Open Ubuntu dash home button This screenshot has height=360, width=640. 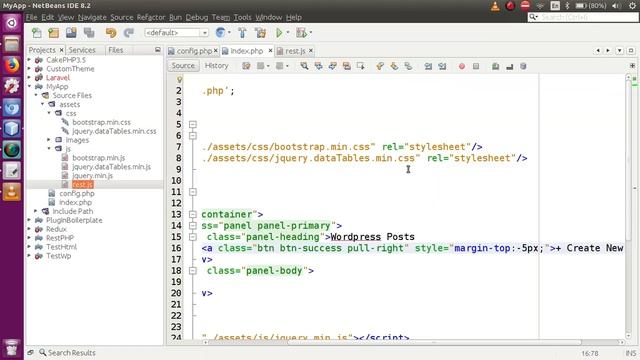point(11,23)
